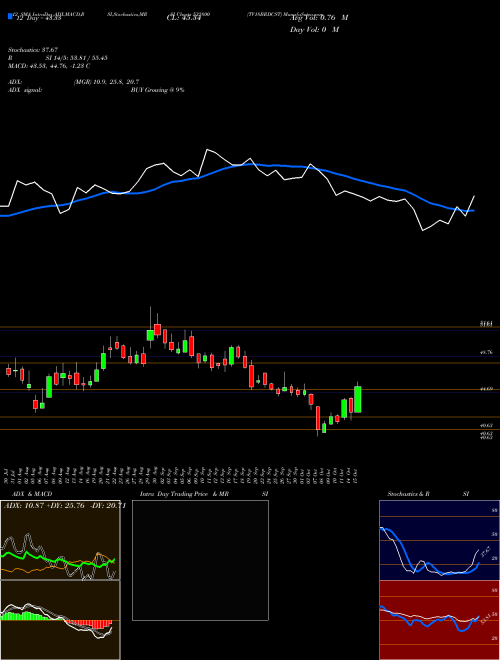Click the tall-wick green candle at the chart peak
Image resolution: width=500 pixels, height=660 pixels.
tap(150, 335)
